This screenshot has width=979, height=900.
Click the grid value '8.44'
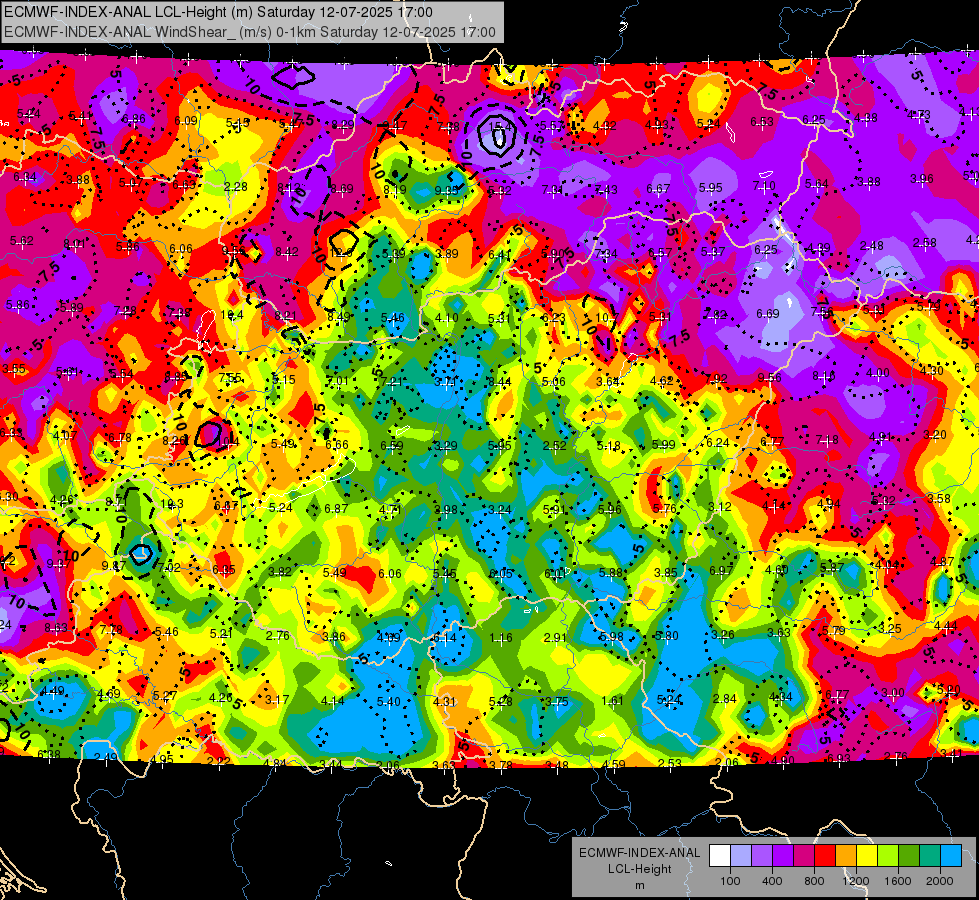[x=499, y=382]
